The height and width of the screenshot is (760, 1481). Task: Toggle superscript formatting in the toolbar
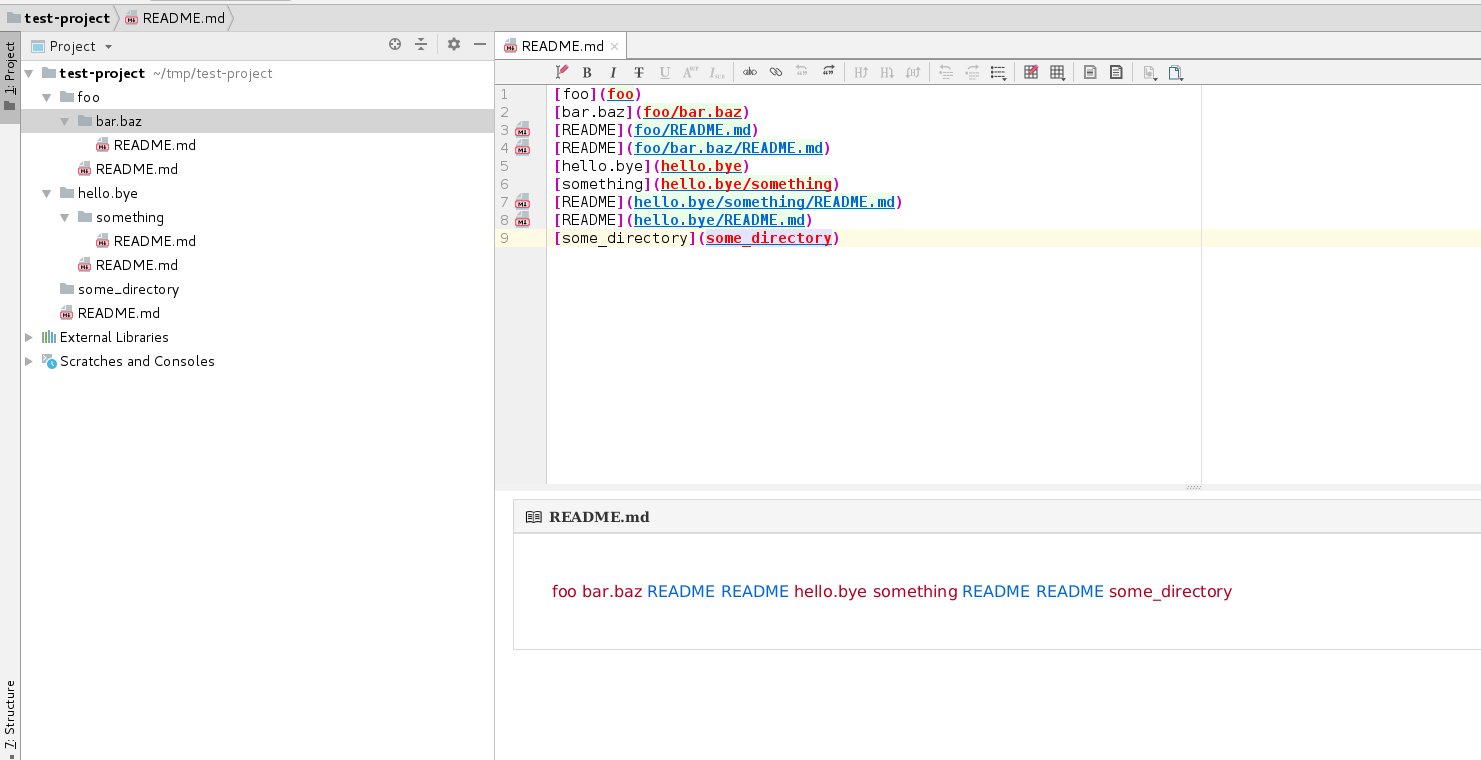tap(690, 71)
